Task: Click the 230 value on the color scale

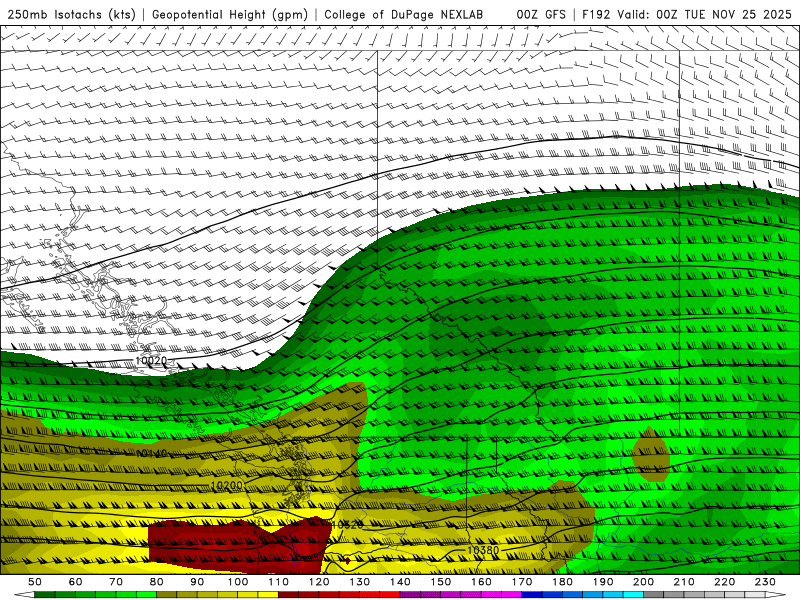Action: click(x=765, y=582)
